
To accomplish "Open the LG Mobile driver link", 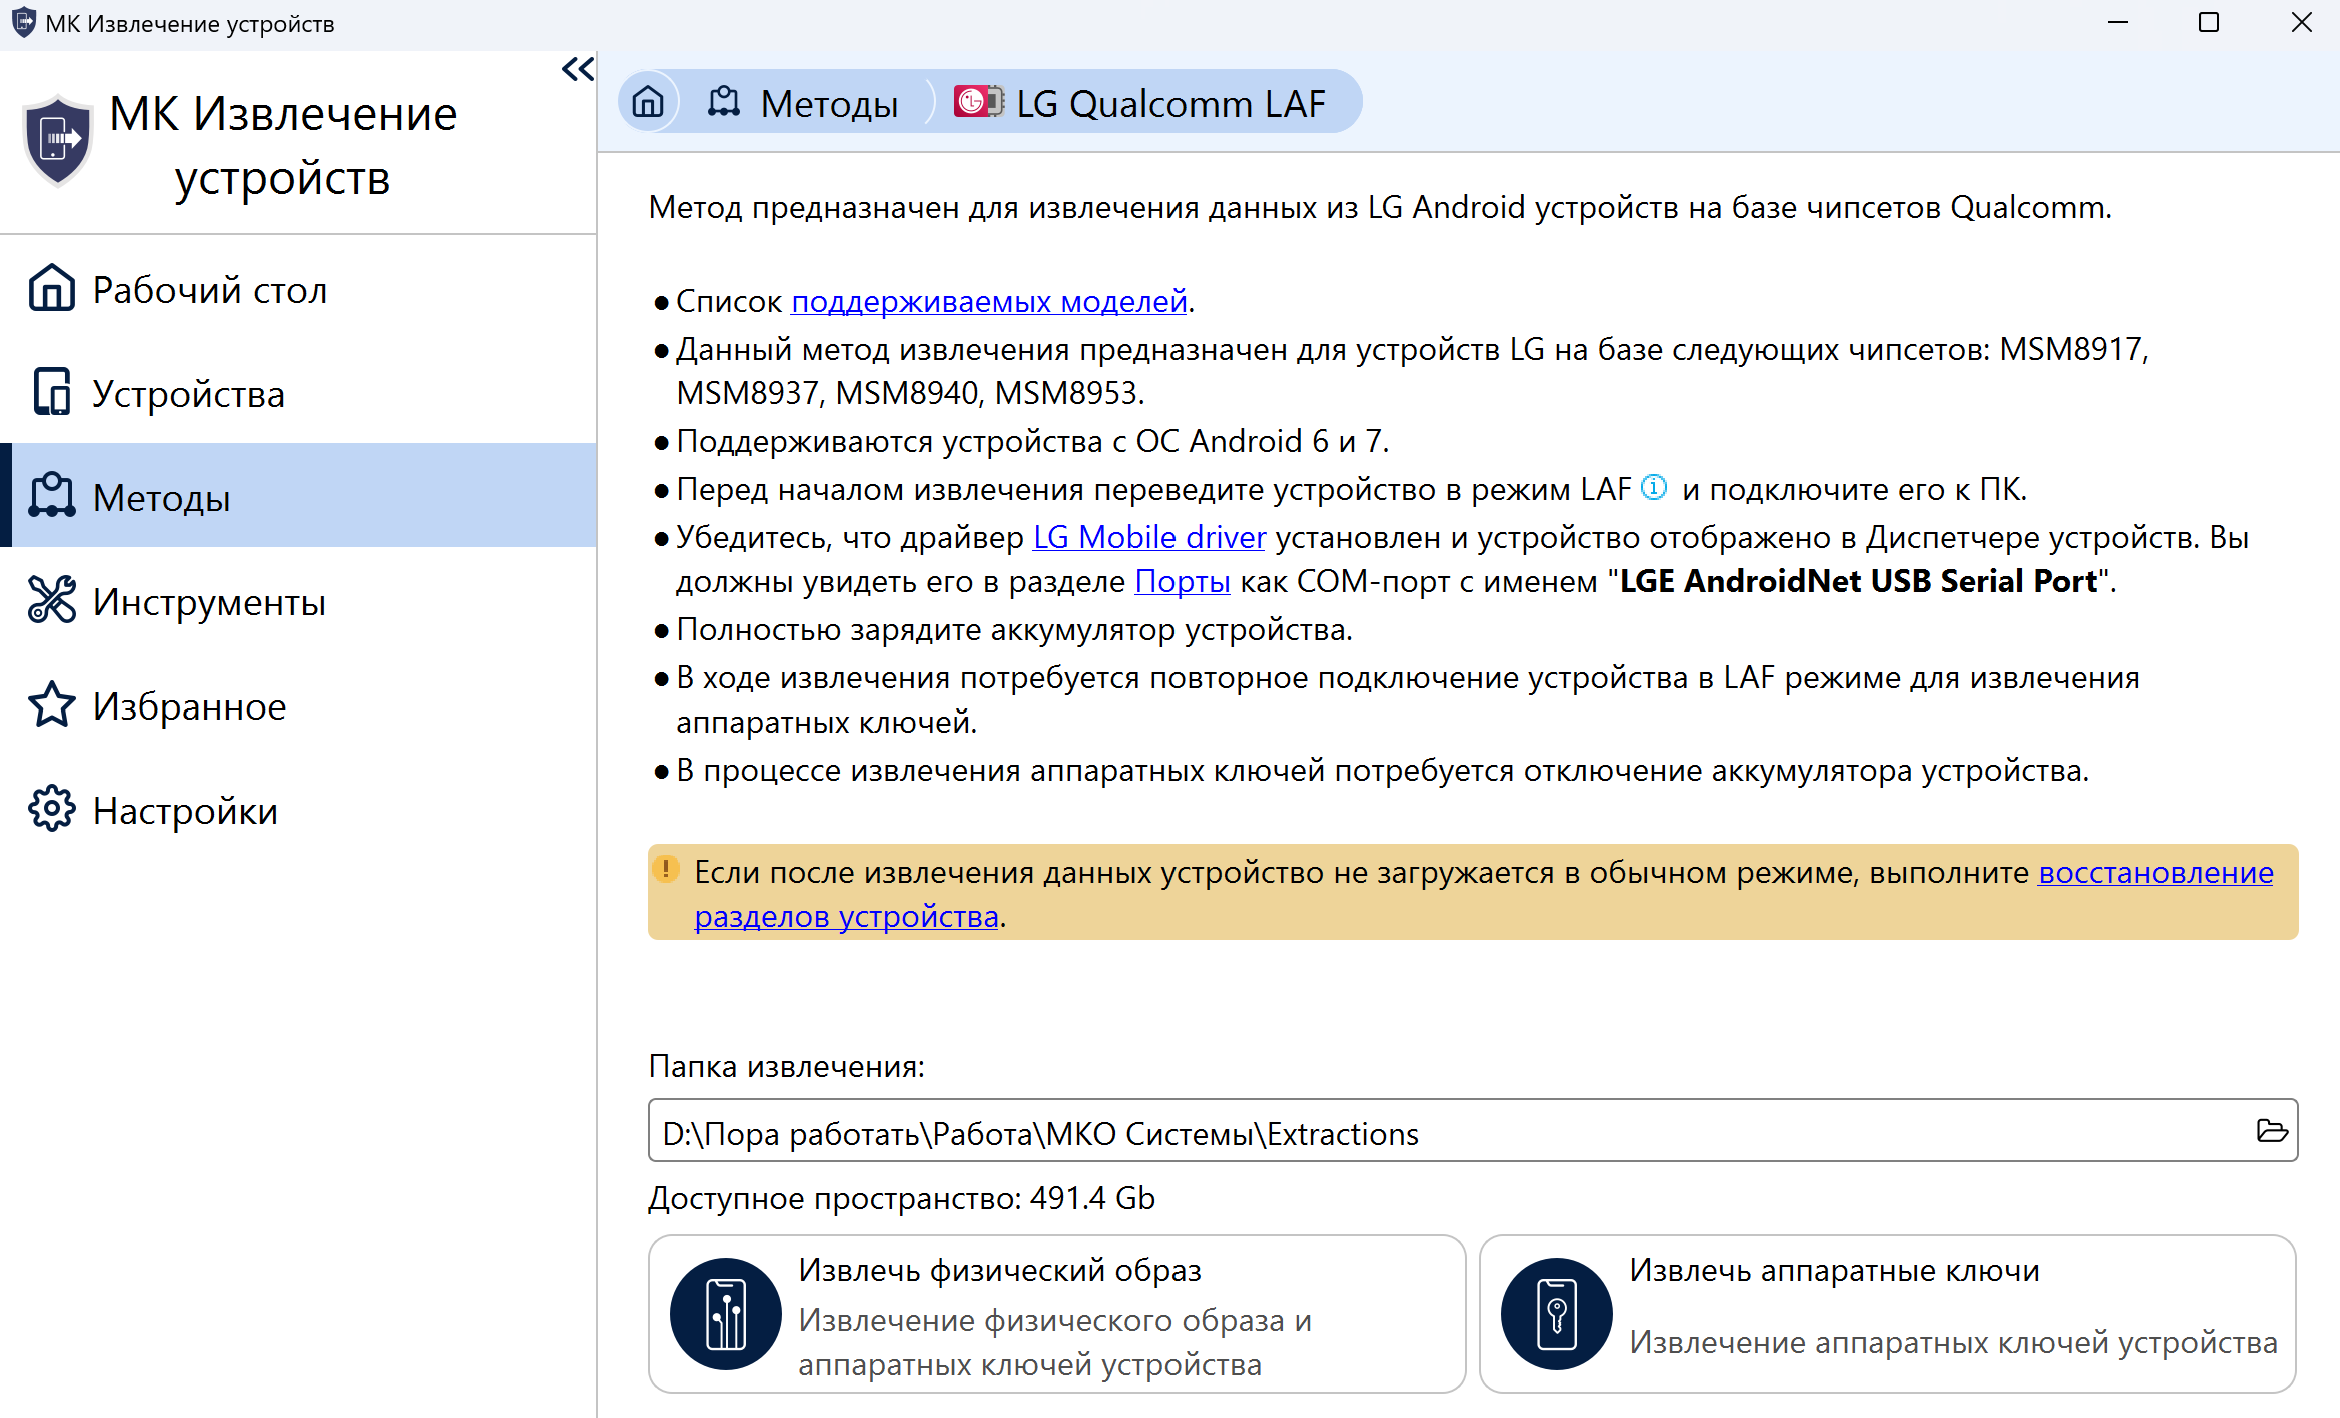I will point(1149,538).
